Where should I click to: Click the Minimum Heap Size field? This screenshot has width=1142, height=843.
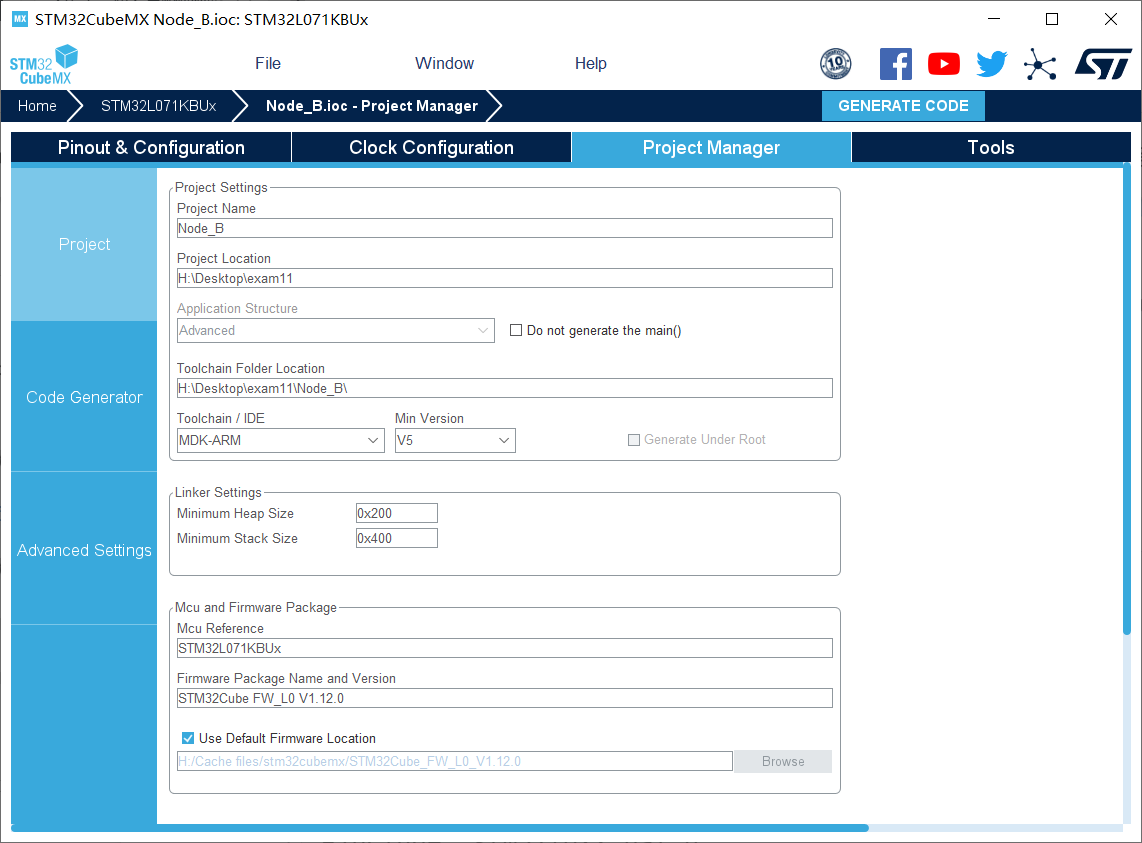397,513
